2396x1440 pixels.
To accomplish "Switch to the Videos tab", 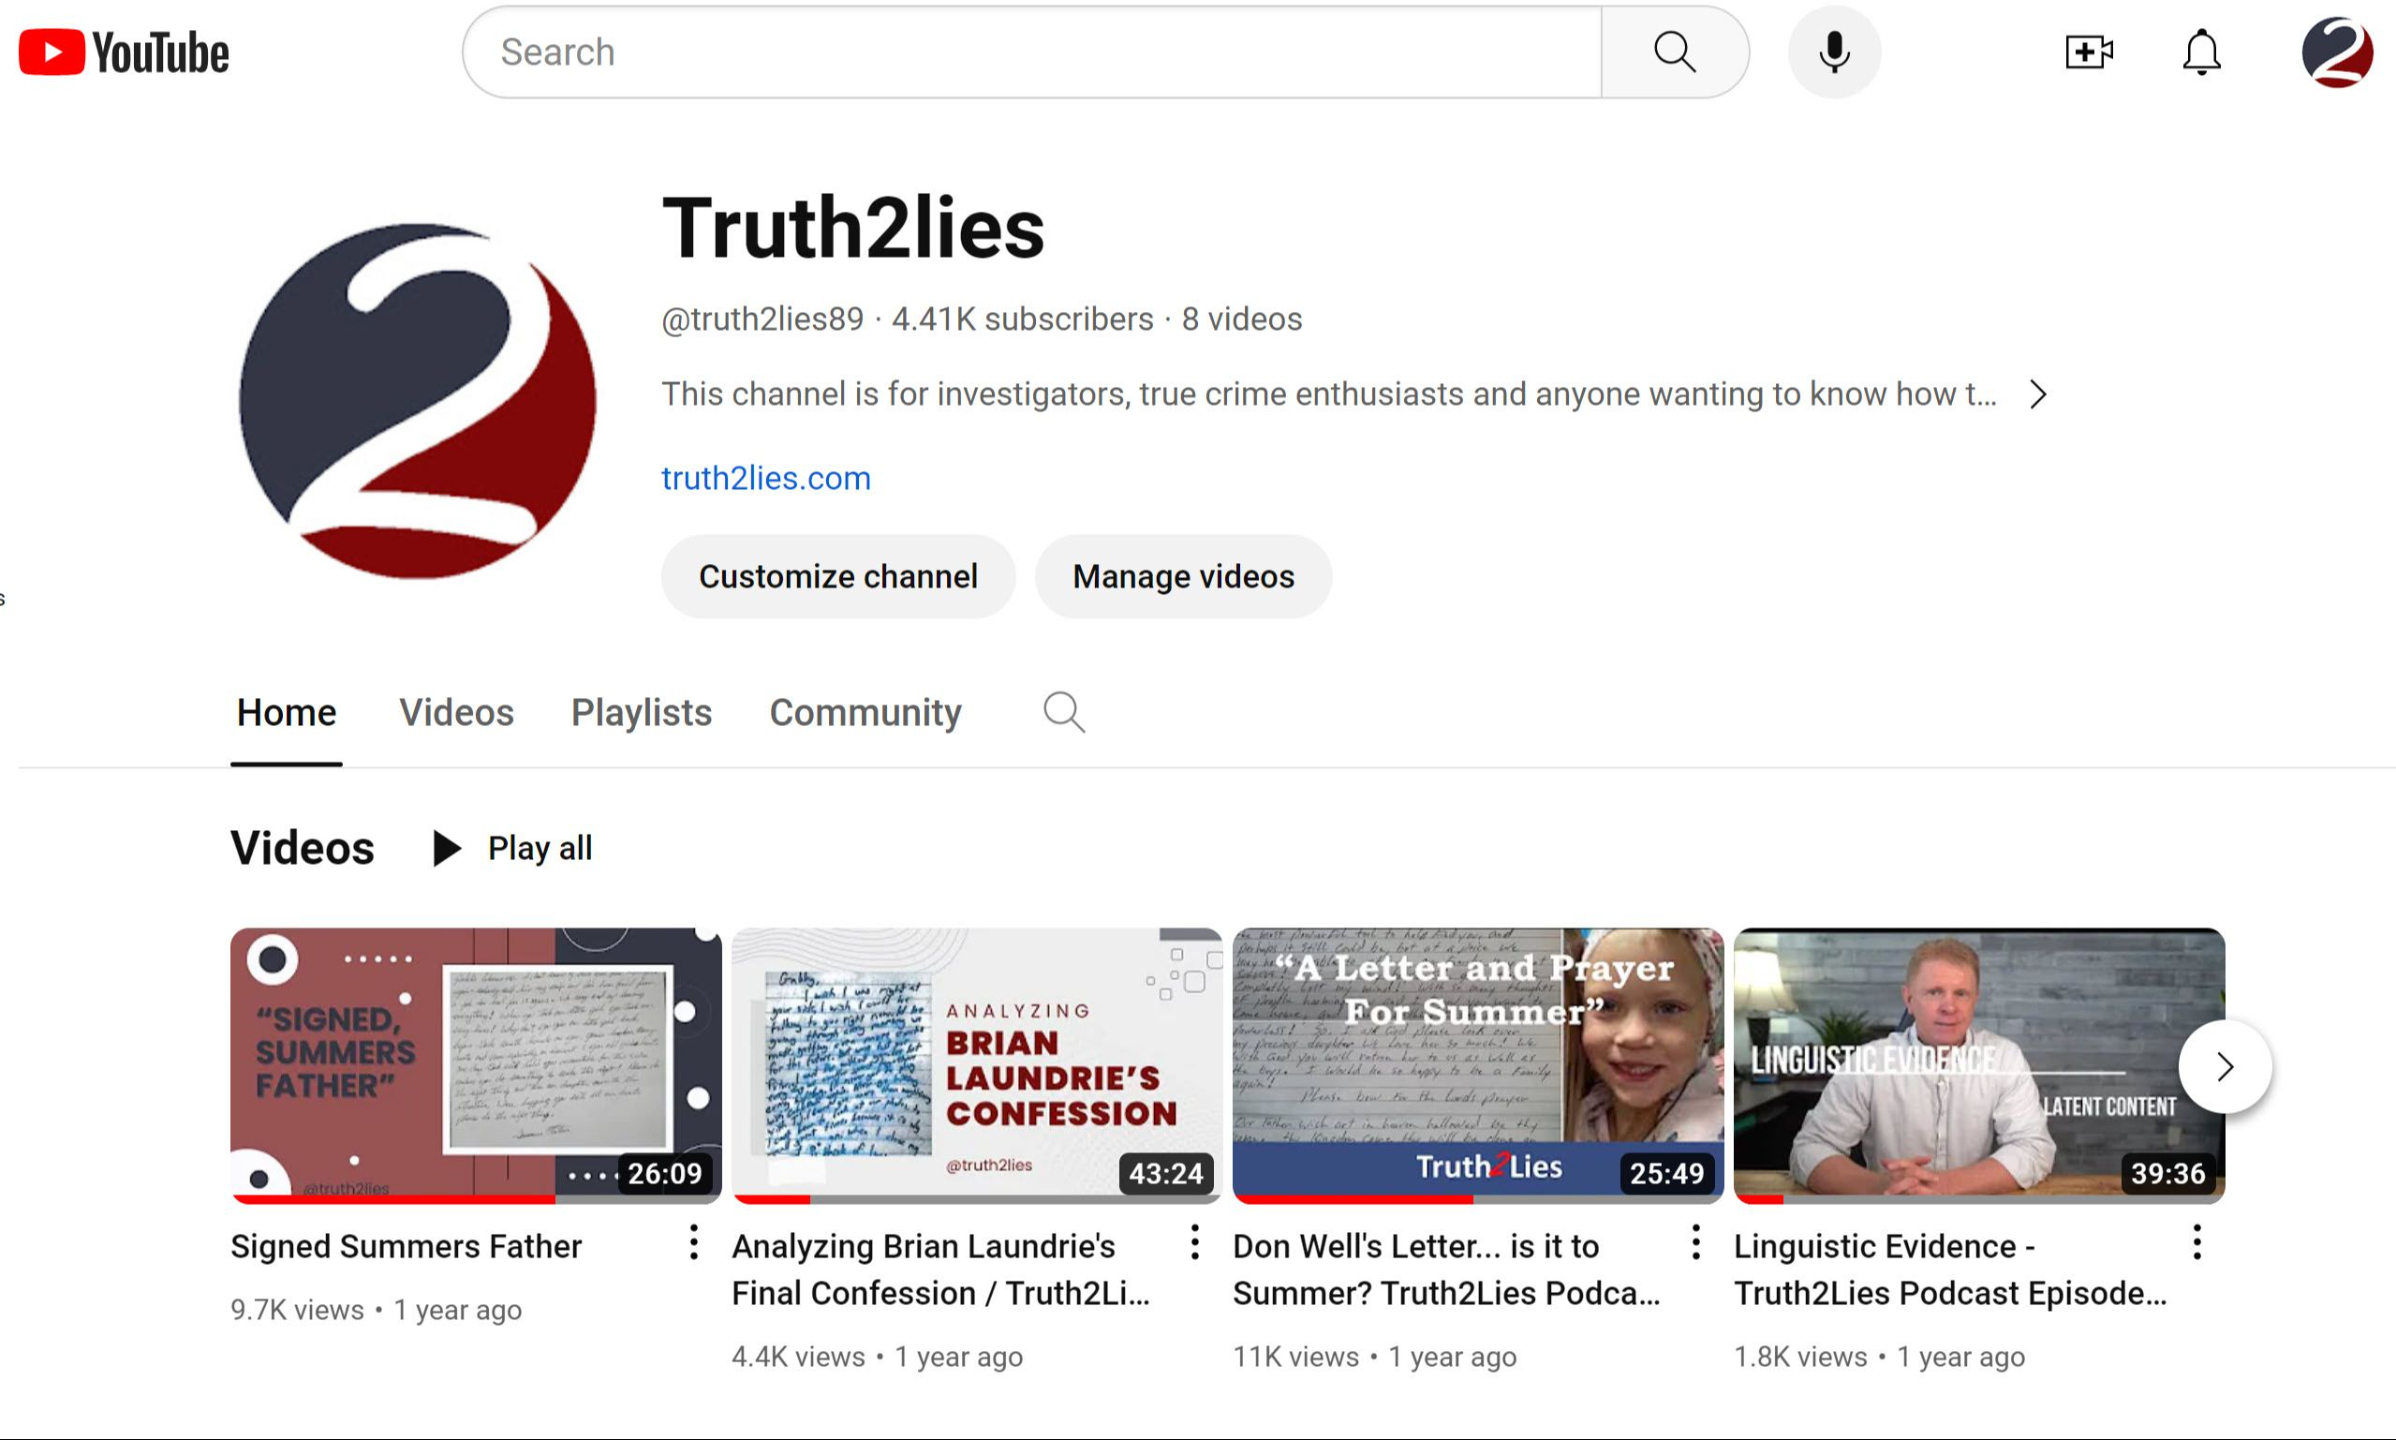I will [x=456, y=713].
